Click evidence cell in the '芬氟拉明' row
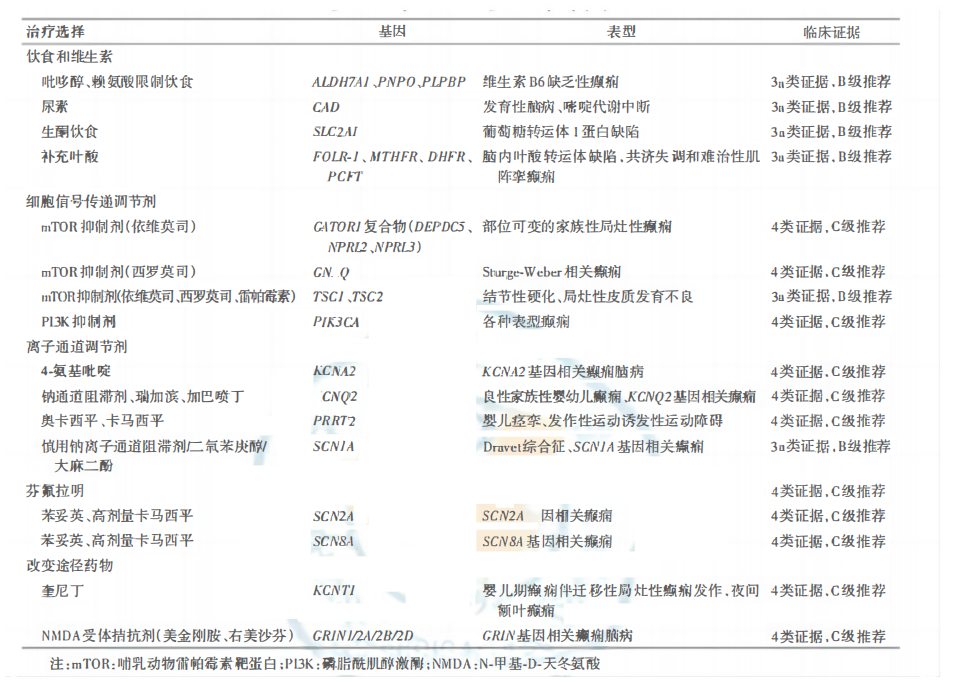Screen dimensions: 955x685 pyautogui.click(x=828, y=491)
